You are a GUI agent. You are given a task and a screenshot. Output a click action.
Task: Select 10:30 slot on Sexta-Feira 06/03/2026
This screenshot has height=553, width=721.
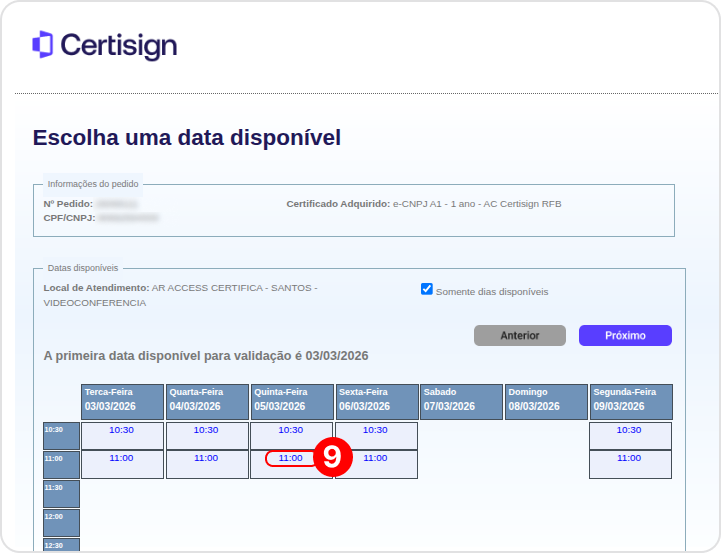375,430
